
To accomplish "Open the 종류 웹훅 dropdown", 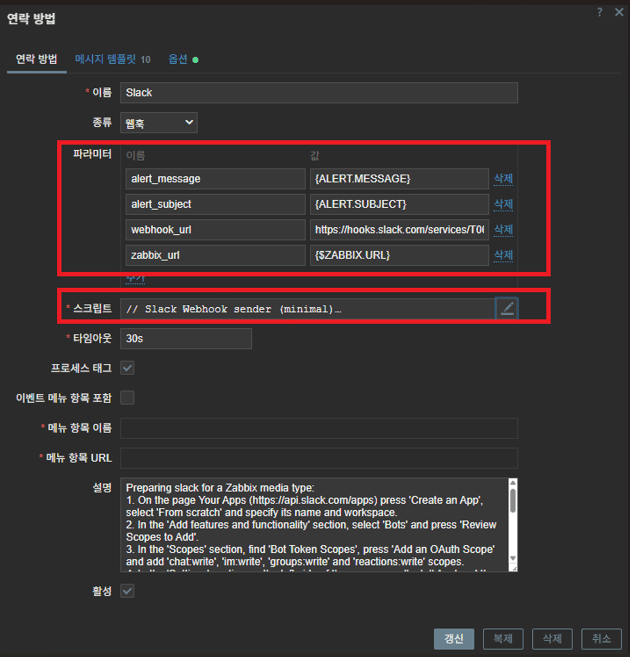I will pyautogui.click(x=158, y=123).
